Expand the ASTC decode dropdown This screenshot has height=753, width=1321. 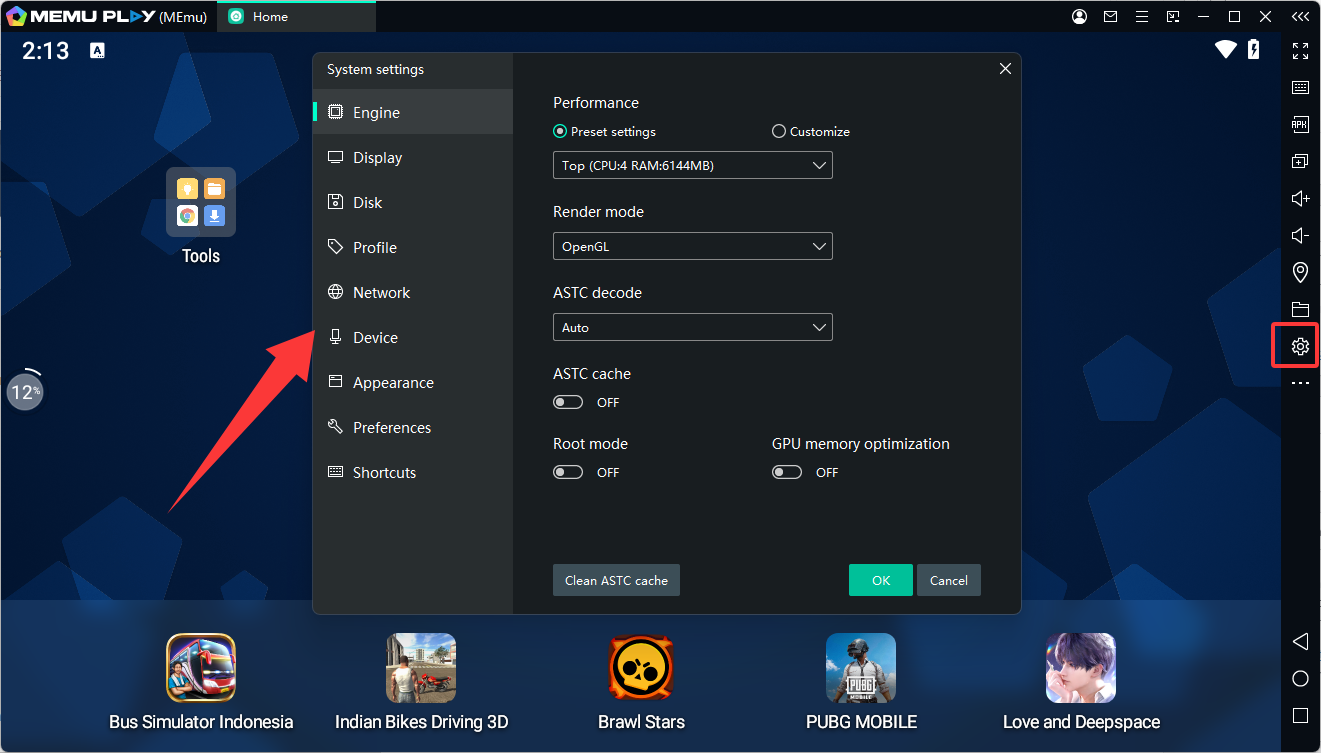tap(692, 327)
